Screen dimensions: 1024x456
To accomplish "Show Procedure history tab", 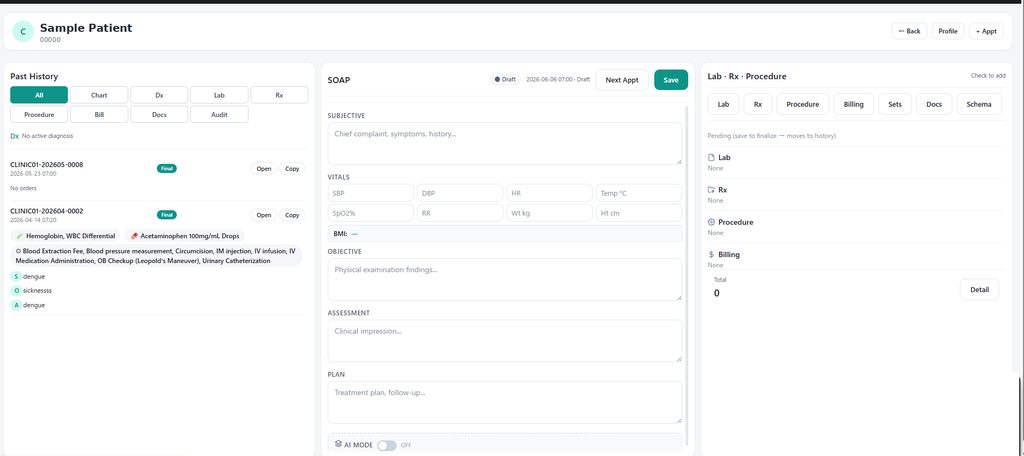I will pos(39,114).
